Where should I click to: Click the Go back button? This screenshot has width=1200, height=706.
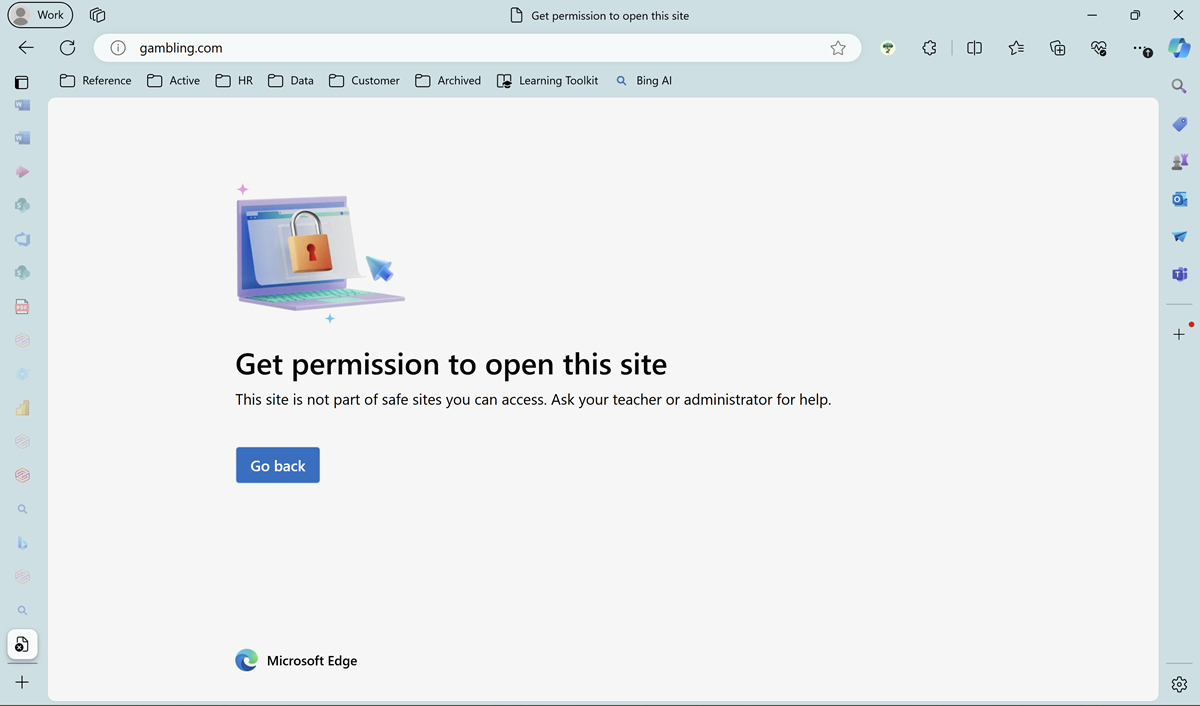click(x=277, y=464)
